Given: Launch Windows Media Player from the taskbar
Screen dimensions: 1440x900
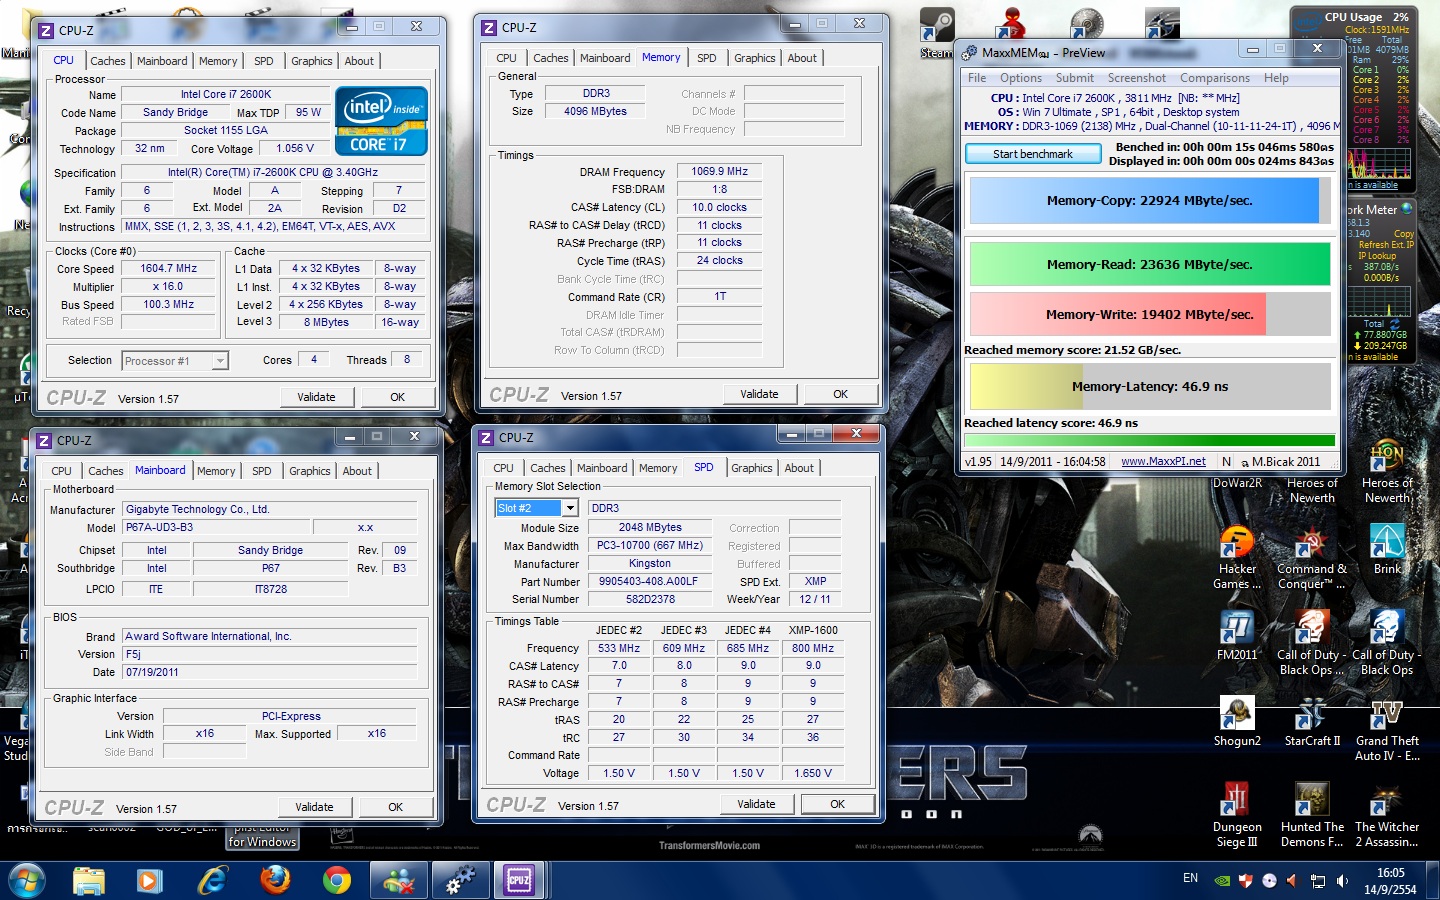Looking at the screenshot, I should point(150,880).
